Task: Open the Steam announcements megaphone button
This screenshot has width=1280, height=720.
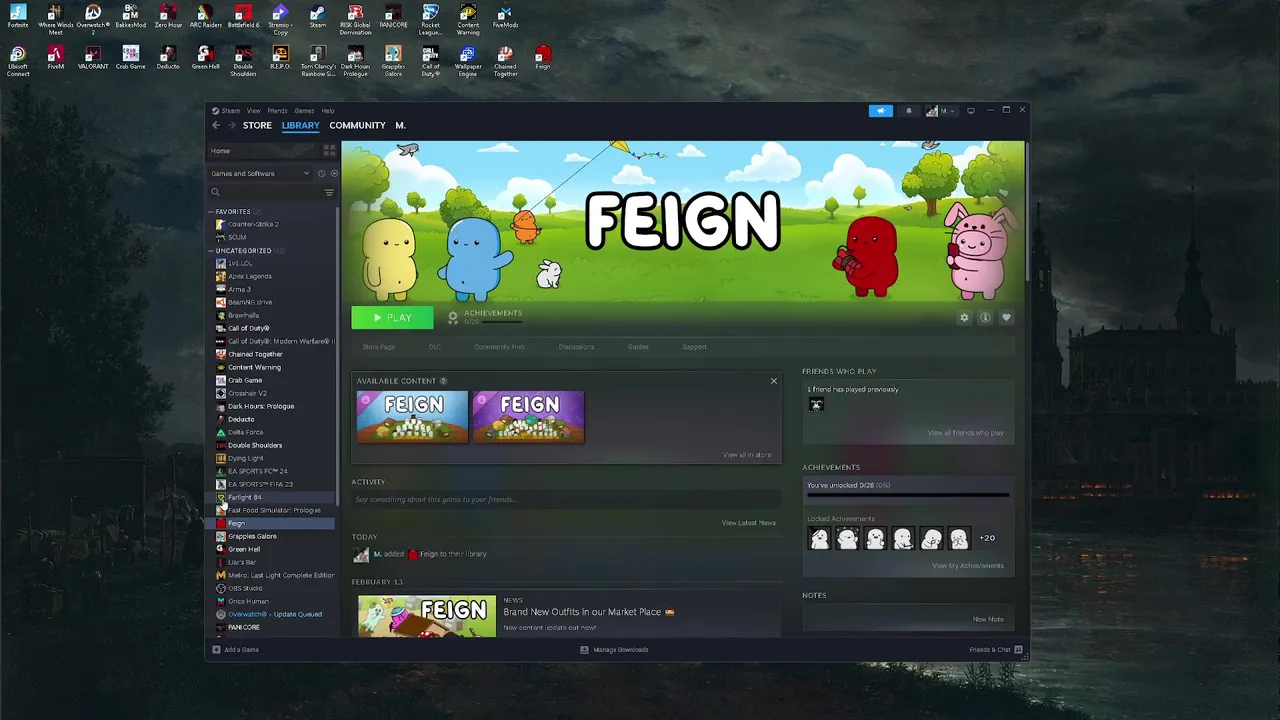Action: point(881,111)
